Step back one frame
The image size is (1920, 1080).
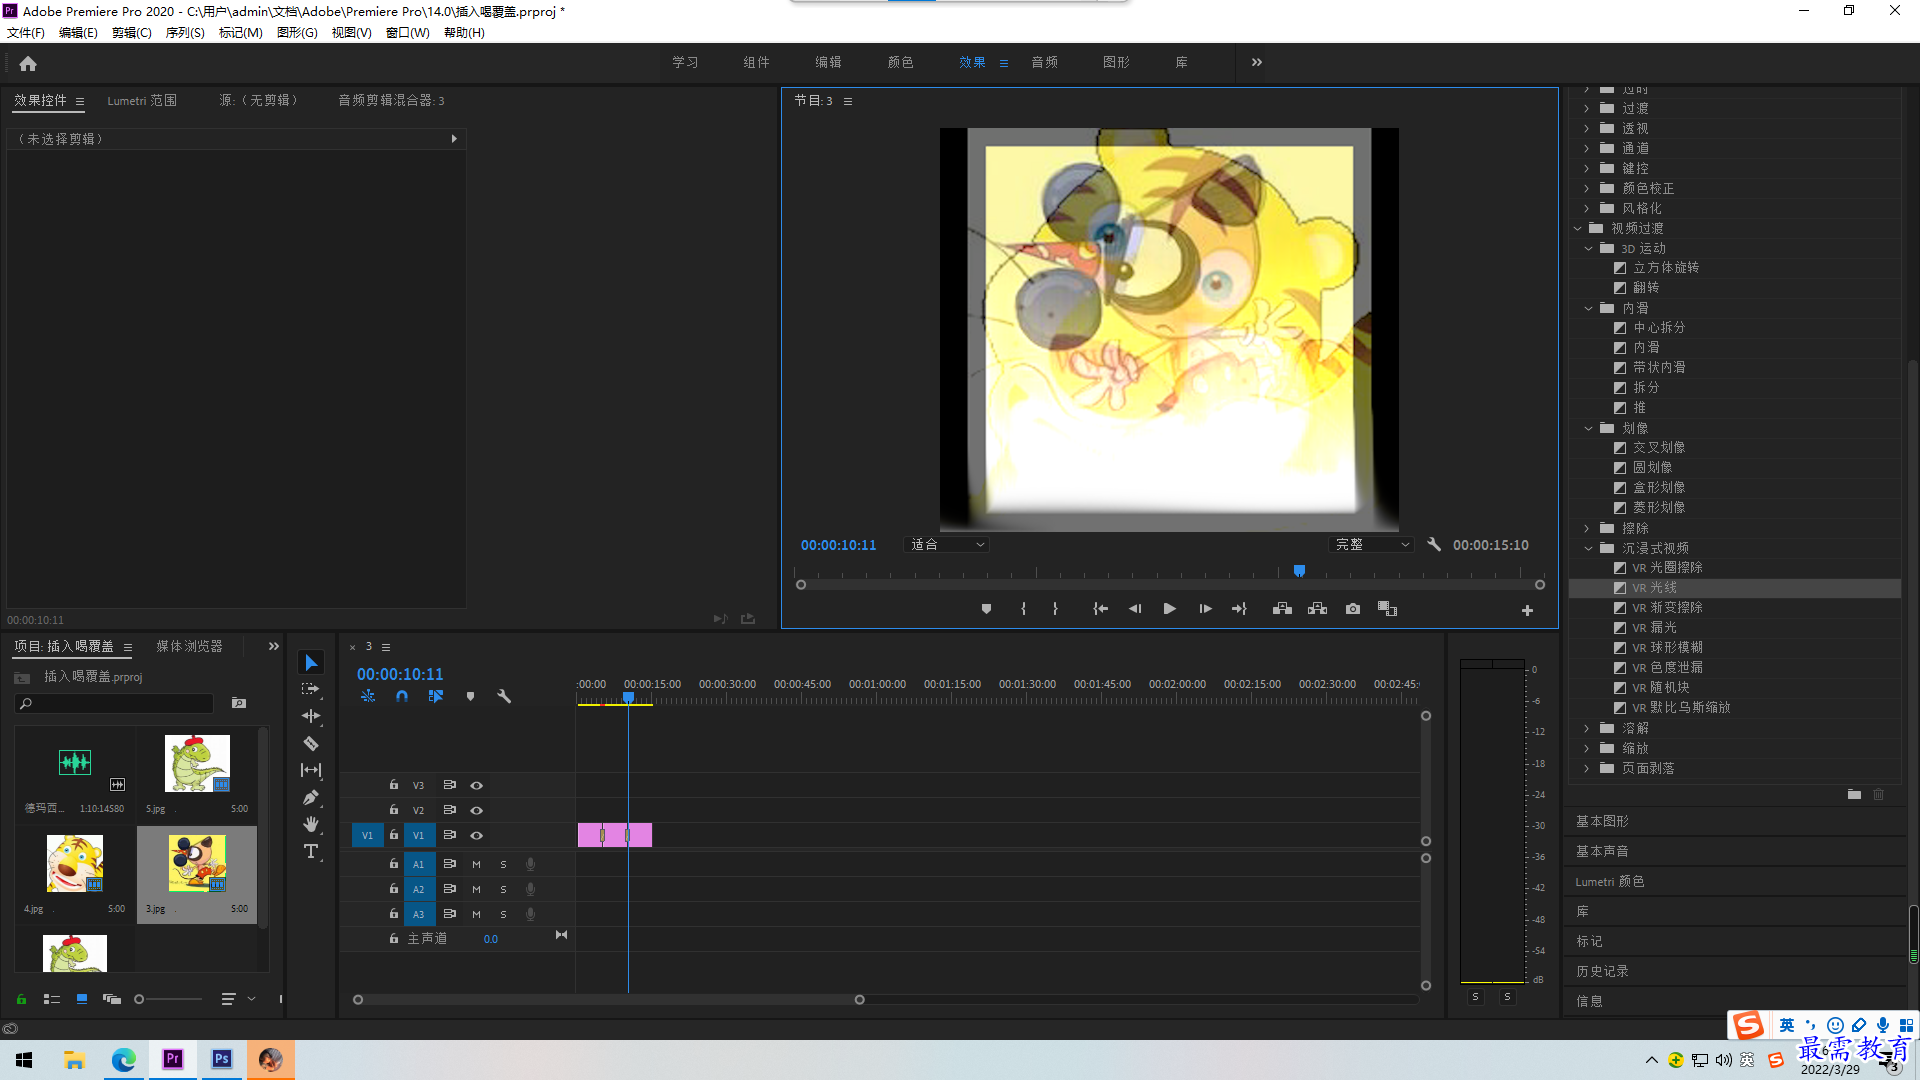[1135, 609]
